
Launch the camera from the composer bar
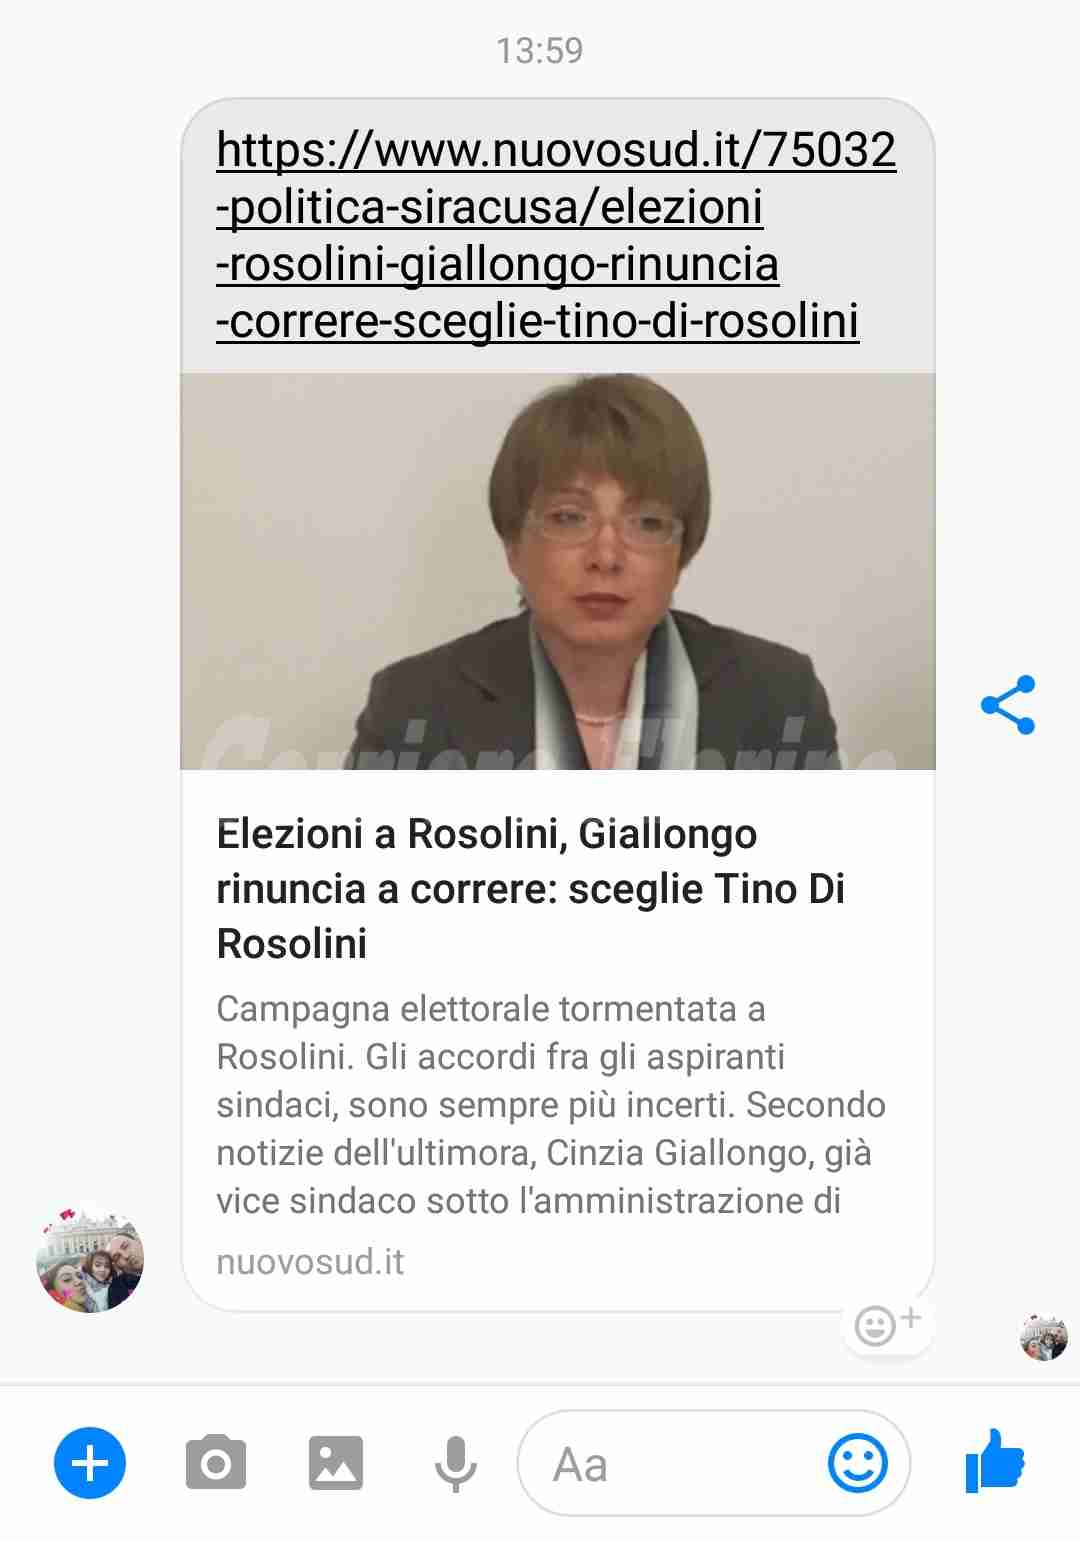(x=216, y=1463)
